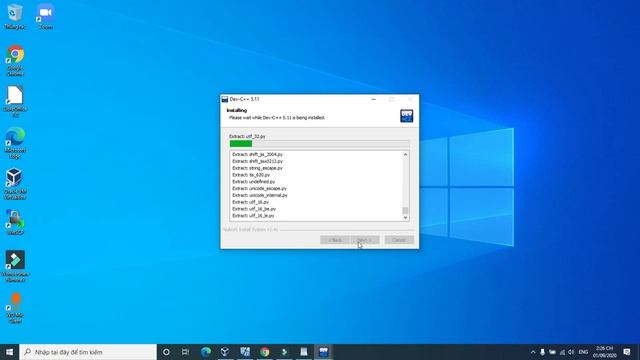Select log line 'Extract: string_escape.py'

pyautogui.click(x=258, y=168)
